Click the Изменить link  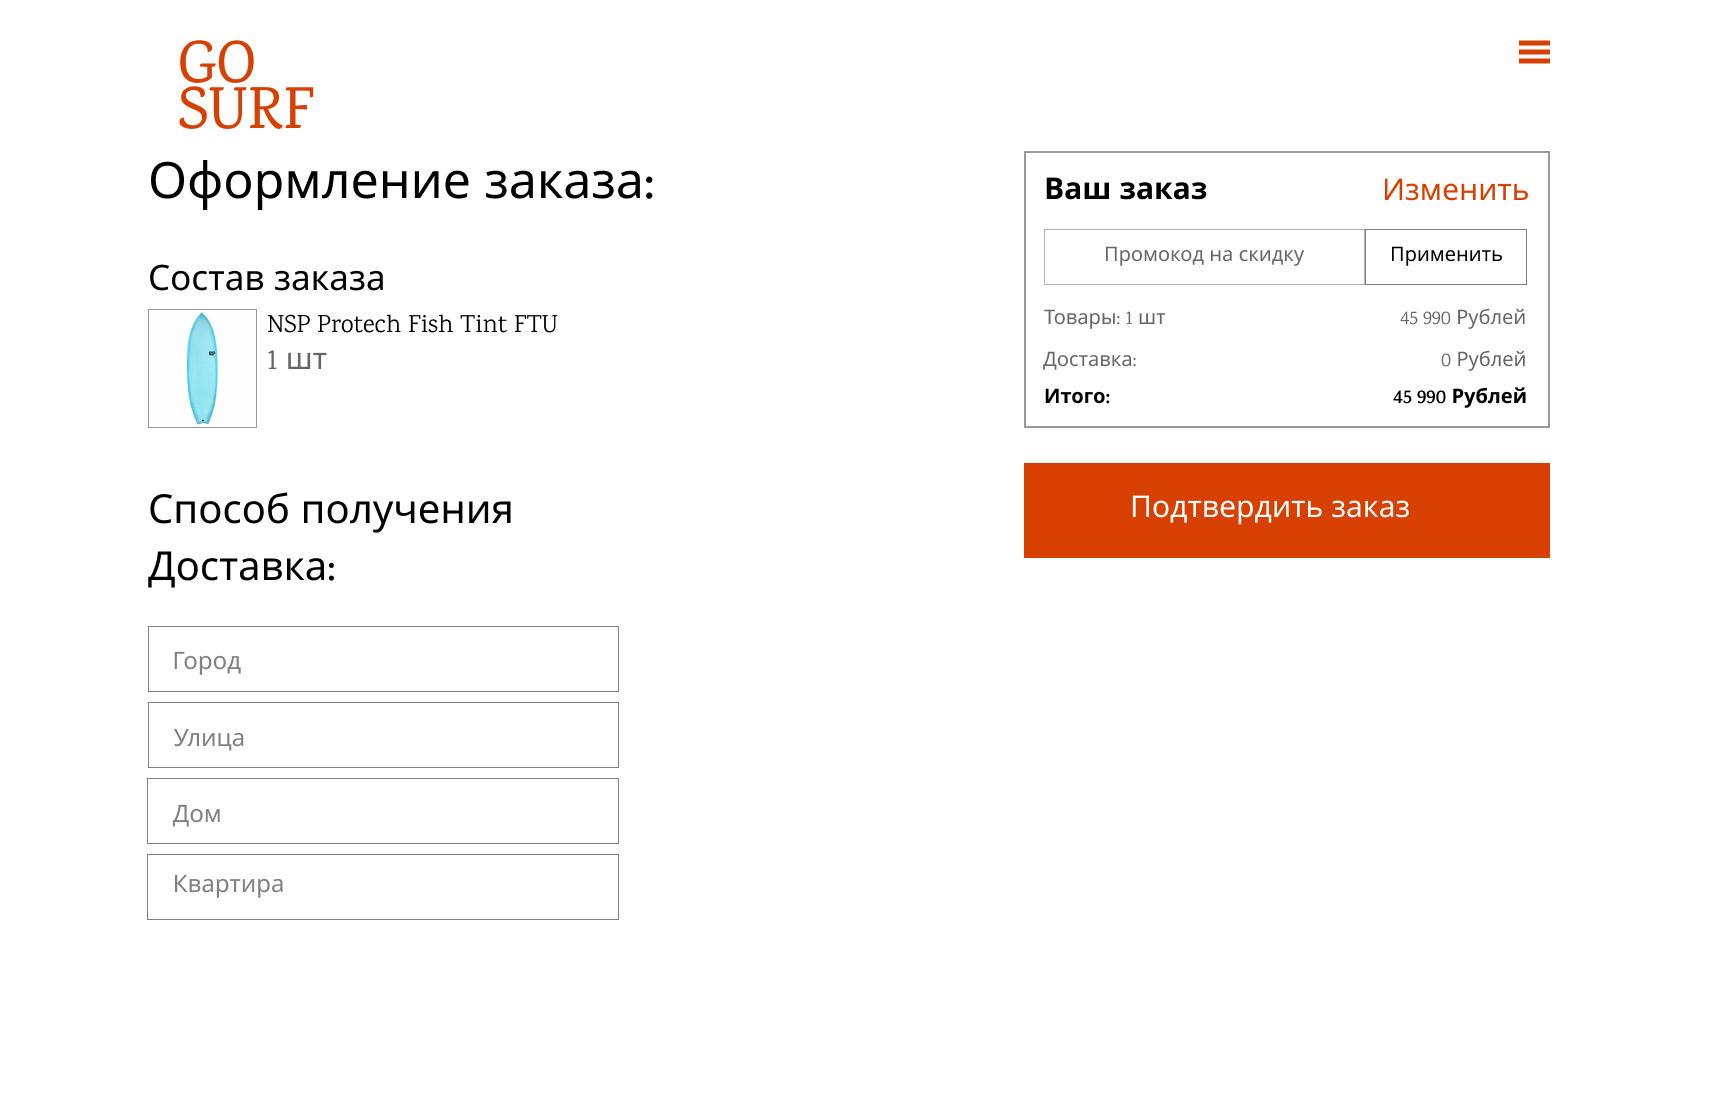coord(1454,189)
